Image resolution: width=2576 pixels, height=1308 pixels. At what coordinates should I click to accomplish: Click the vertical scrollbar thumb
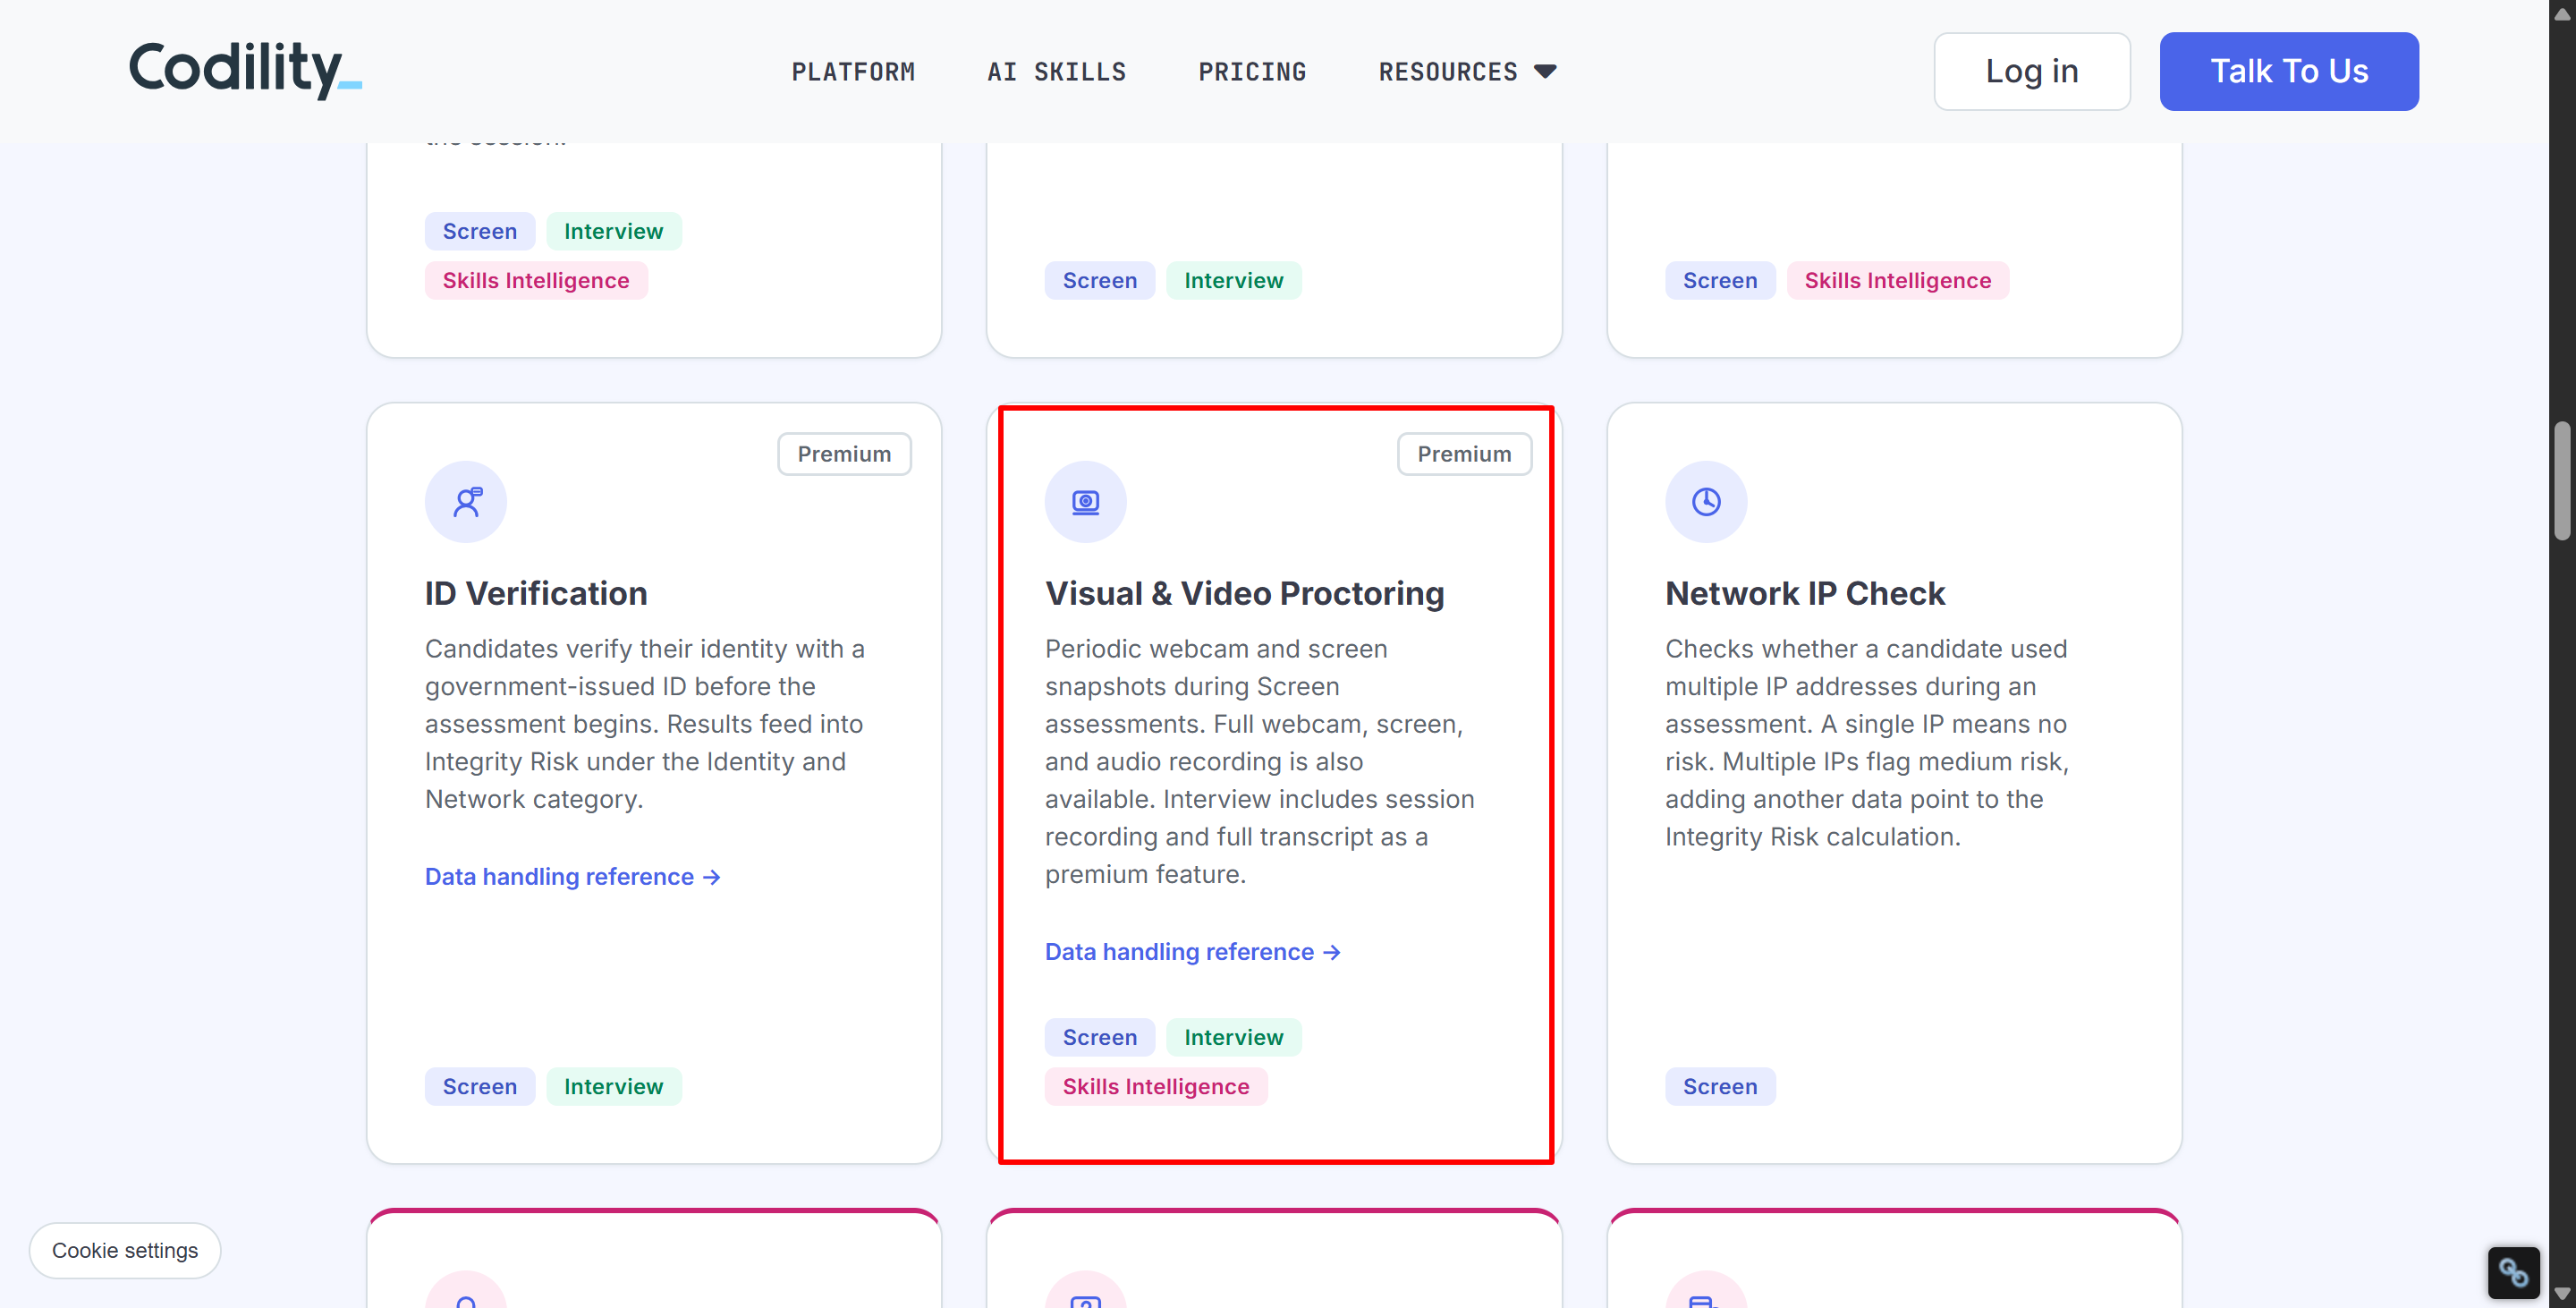coord(2562,480)
